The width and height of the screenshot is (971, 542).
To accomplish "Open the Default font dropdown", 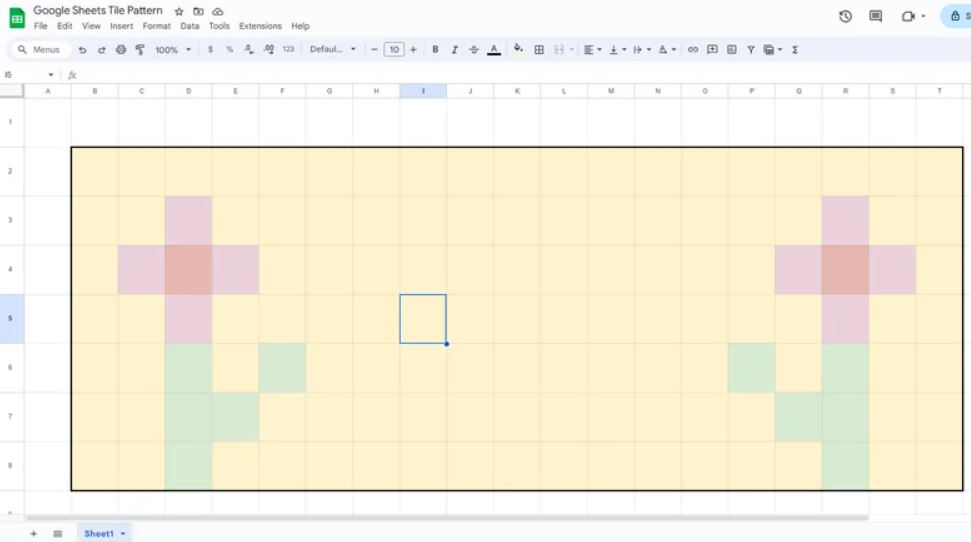I will pyautogui.click(x=333, y=50).
